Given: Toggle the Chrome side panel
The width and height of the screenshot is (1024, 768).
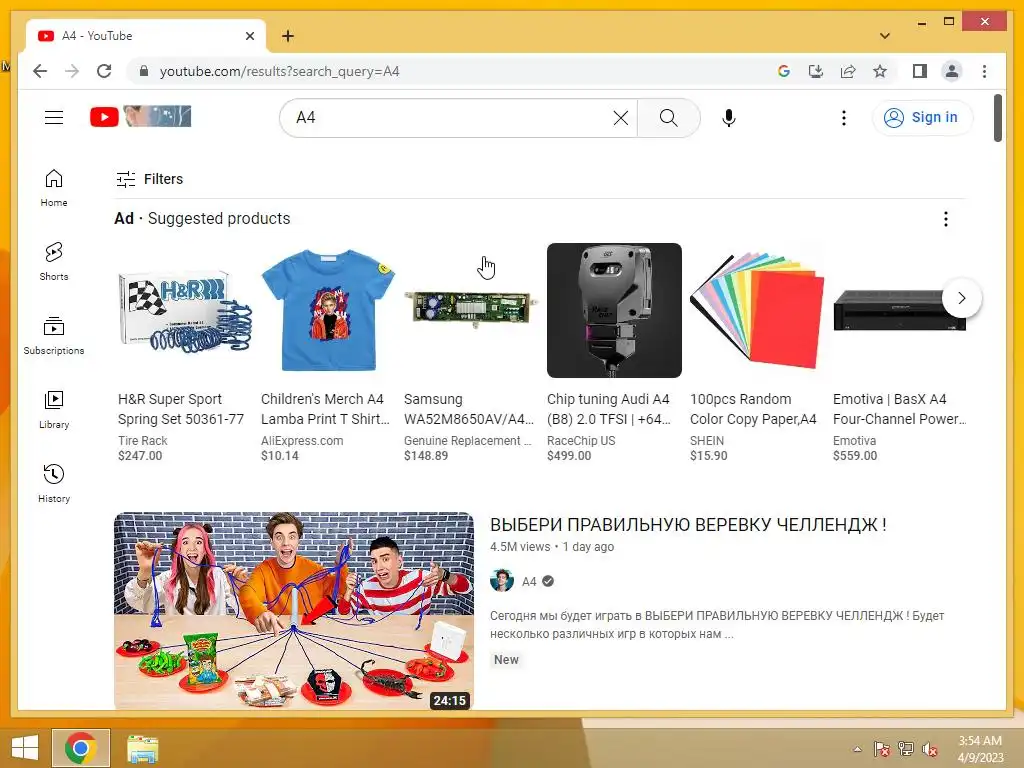Looking at the screenshot, I should [920, 71].
